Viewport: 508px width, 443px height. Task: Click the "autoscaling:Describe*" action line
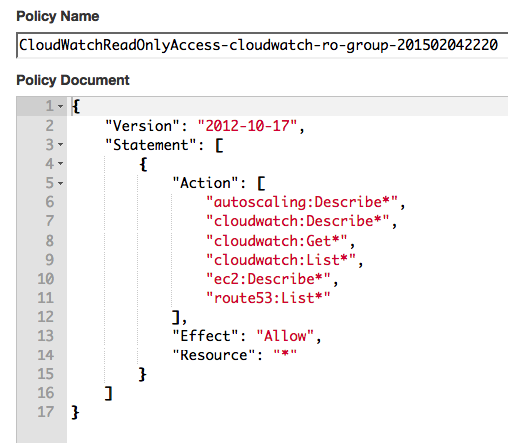pos(302,202)
